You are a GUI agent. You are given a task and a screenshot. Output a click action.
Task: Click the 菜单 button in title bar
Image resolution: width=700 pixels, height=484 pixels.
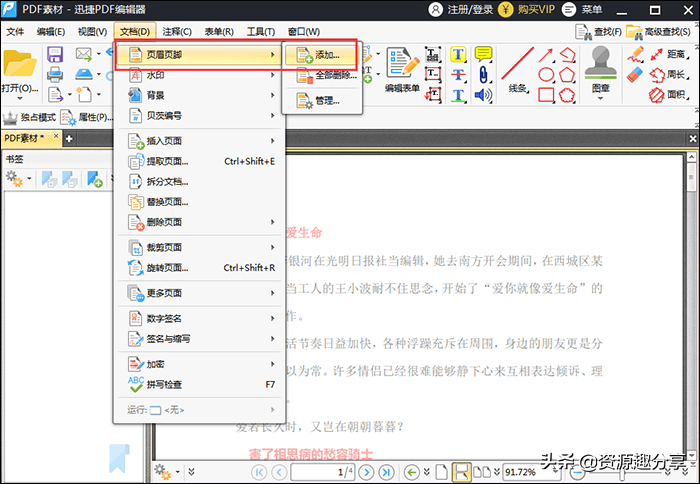coord(582,9)
